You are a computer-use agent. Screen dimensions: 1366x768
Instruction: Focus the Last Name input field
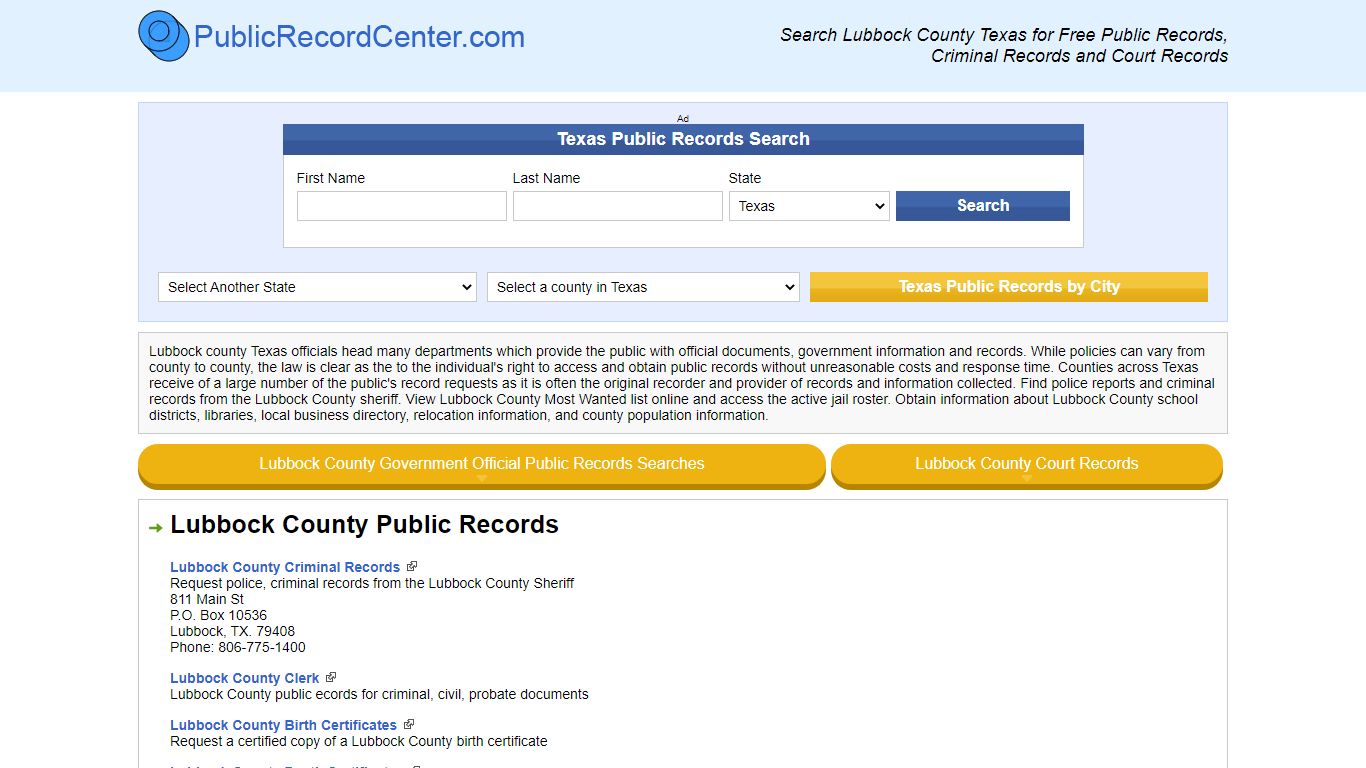618,206
